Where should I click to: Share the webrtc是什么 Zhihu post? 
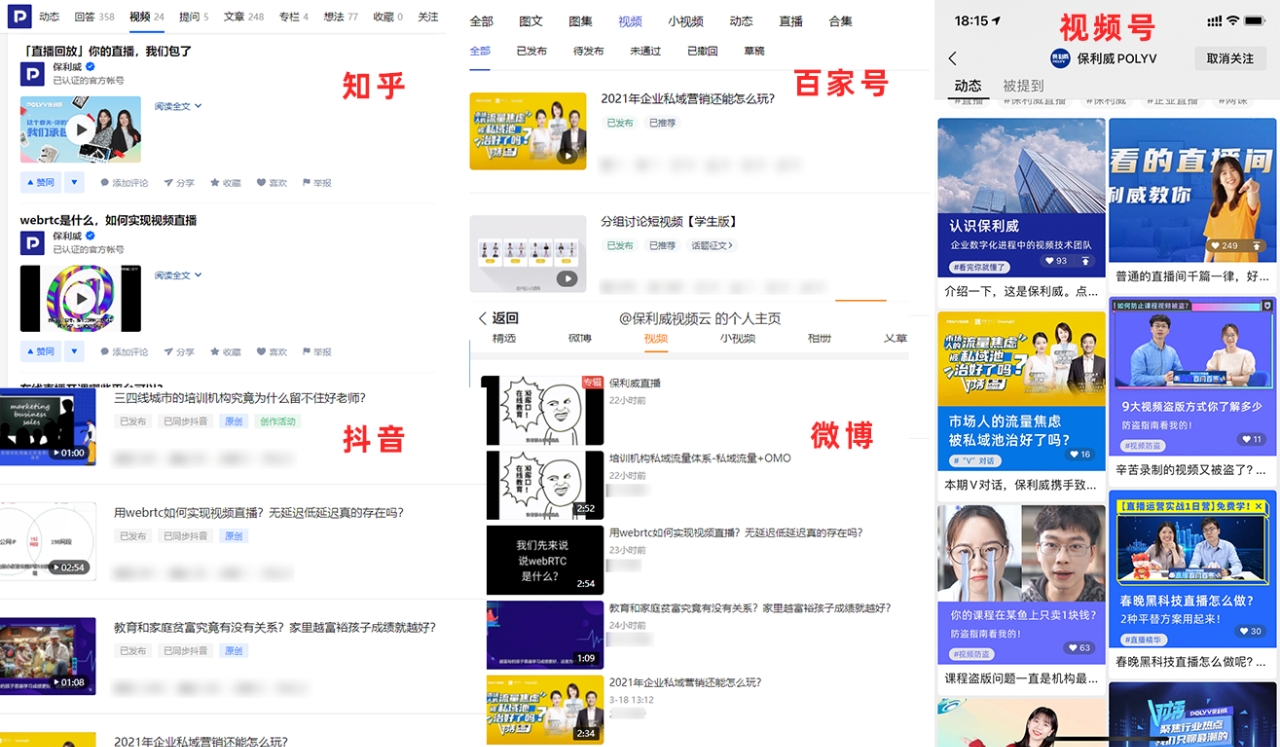click(179, 352)
